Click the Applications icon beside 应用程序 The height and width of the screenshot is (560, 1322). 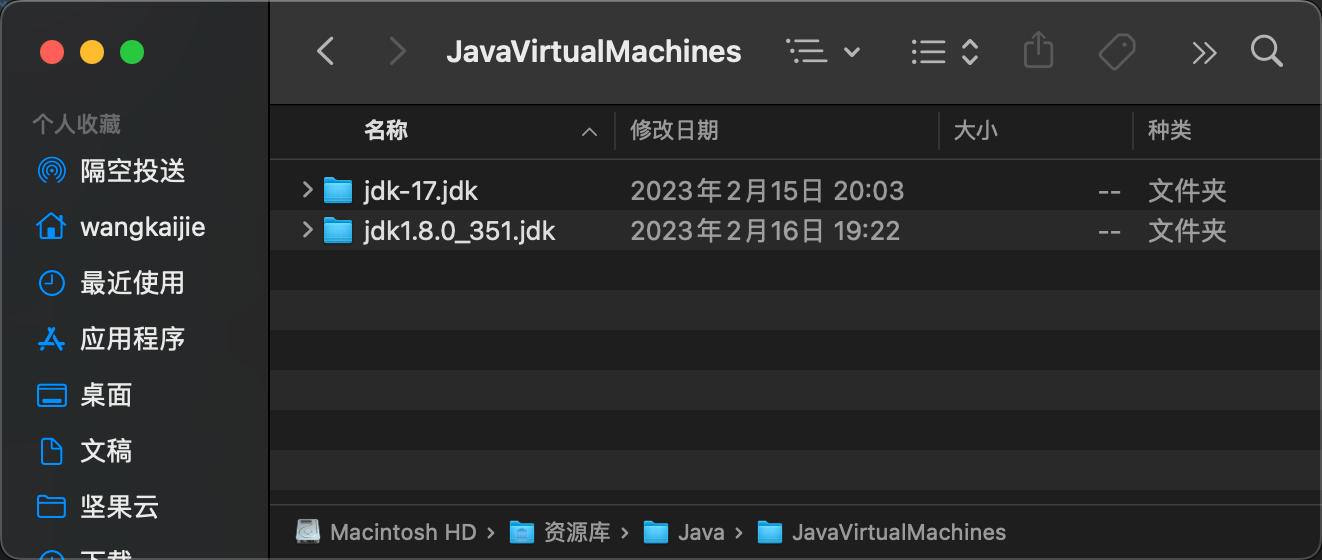[x=51, y=339]
